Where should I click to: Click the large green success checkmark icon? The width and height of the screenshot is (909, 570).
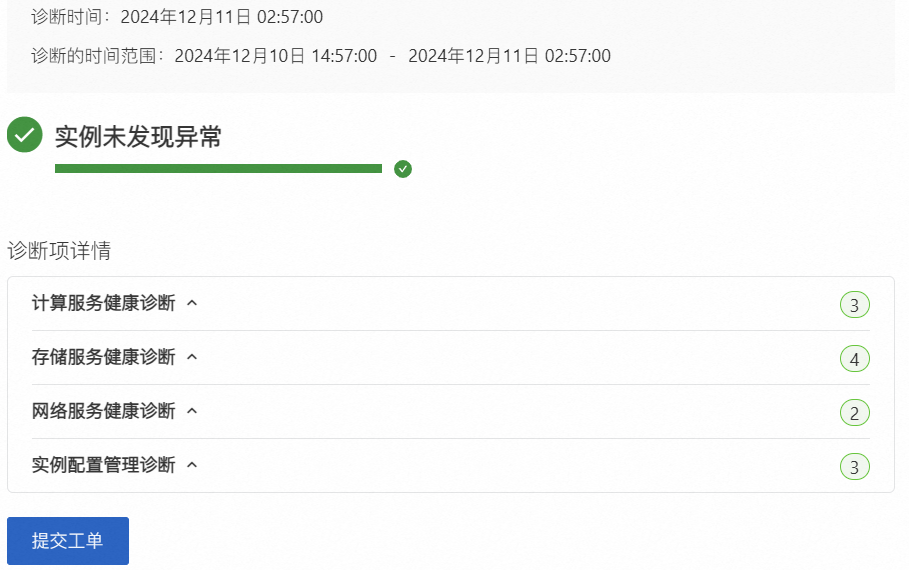point(25,135)
